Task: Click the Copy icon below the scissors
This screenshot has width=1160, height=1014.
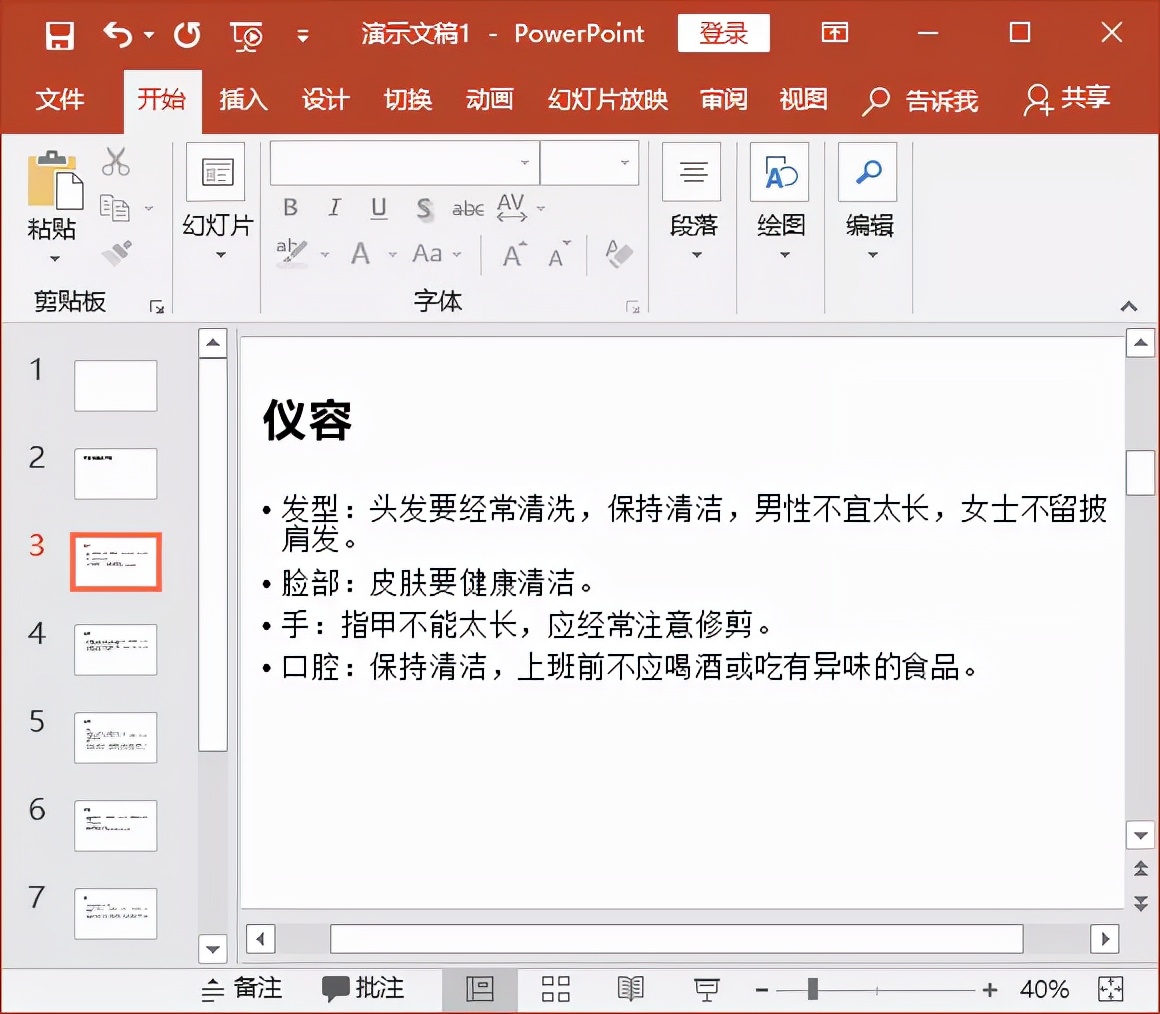Action: click(x=115, y=205)
